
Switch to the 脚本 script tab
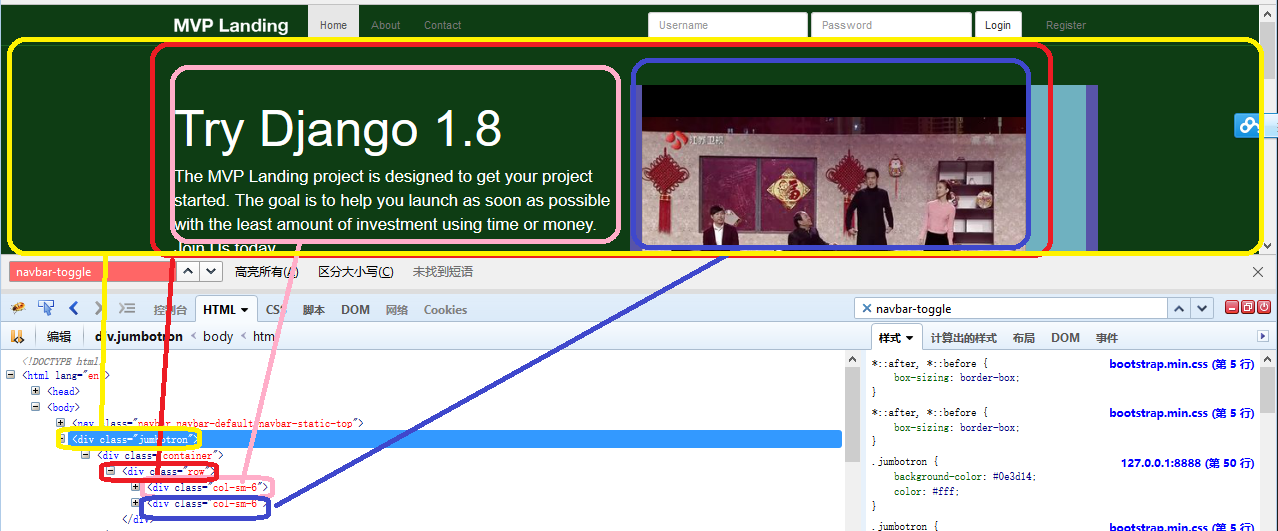(314, 310)
